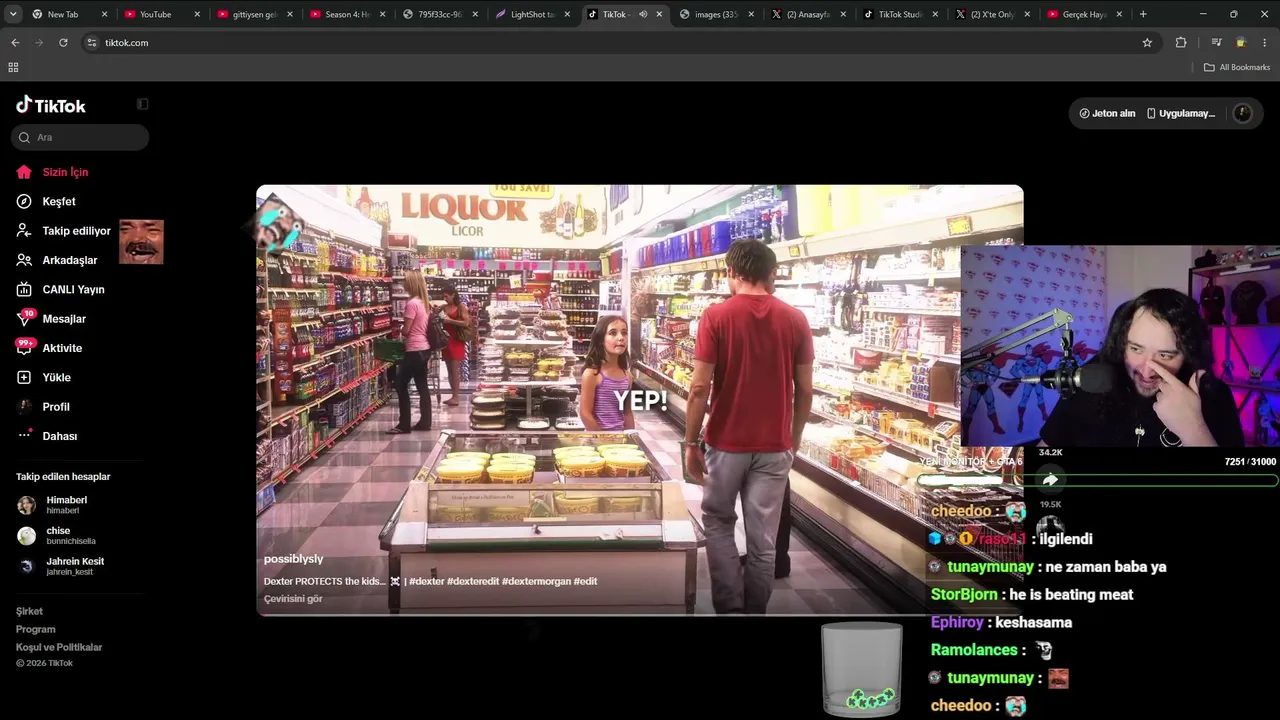Pause the playing TikTok video
Viewport: 1280px width, 720px height.
(x=640, y=400)
